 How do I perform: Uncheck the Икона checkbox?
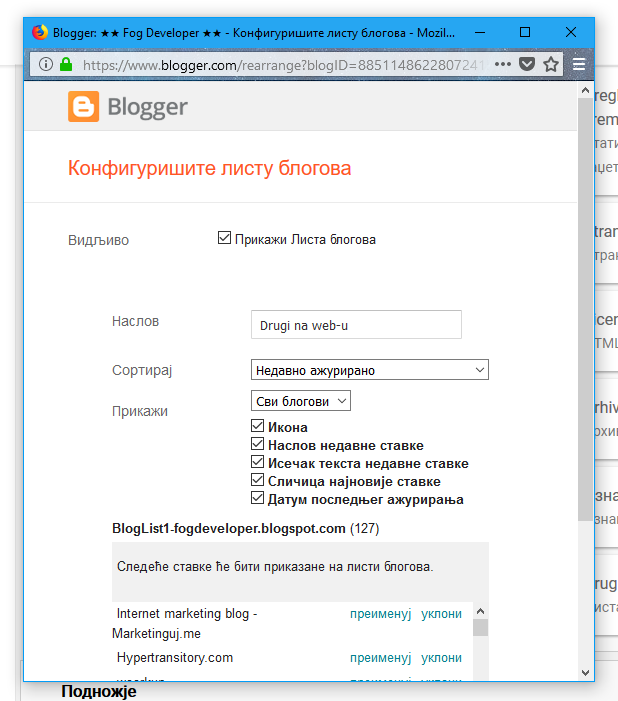pos(258,426)
